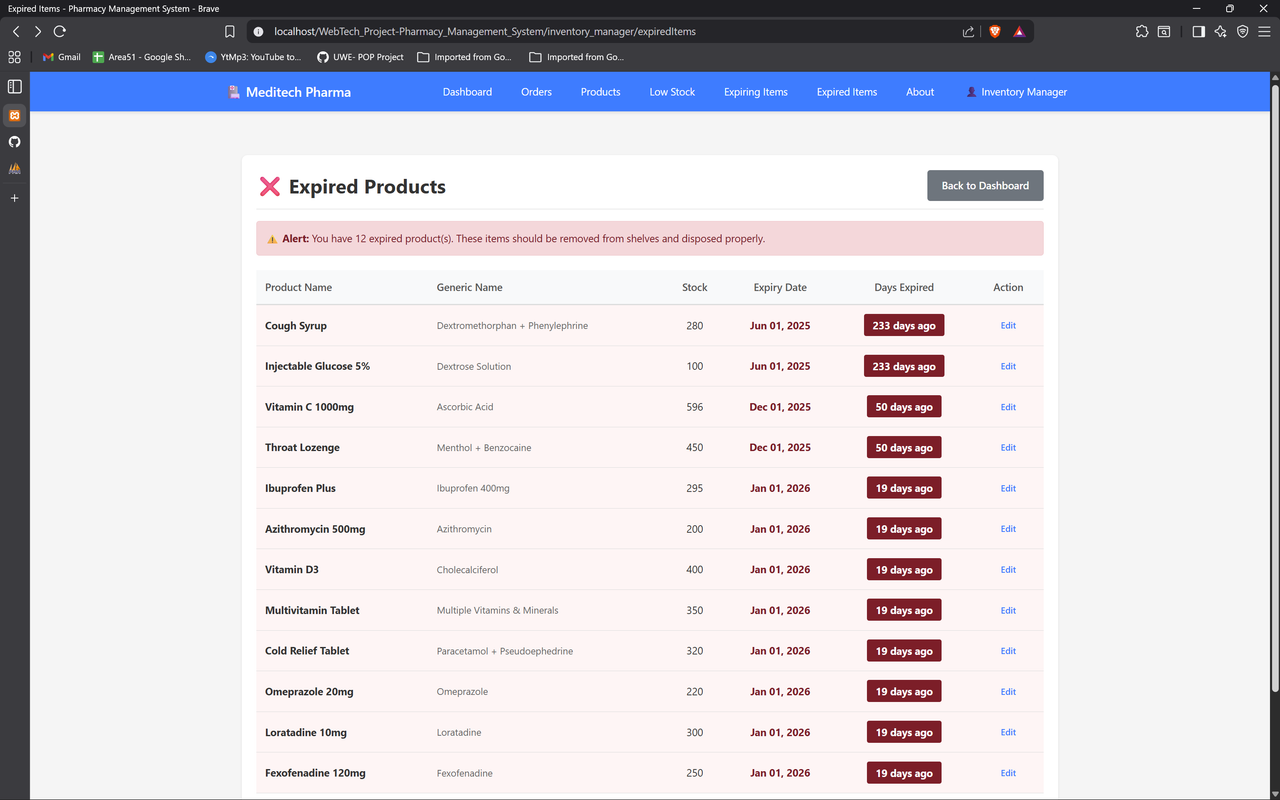Go back to the previous page
Image resolution: width=1280 pixels, height=800 pixels.
[x=16, y=31]
